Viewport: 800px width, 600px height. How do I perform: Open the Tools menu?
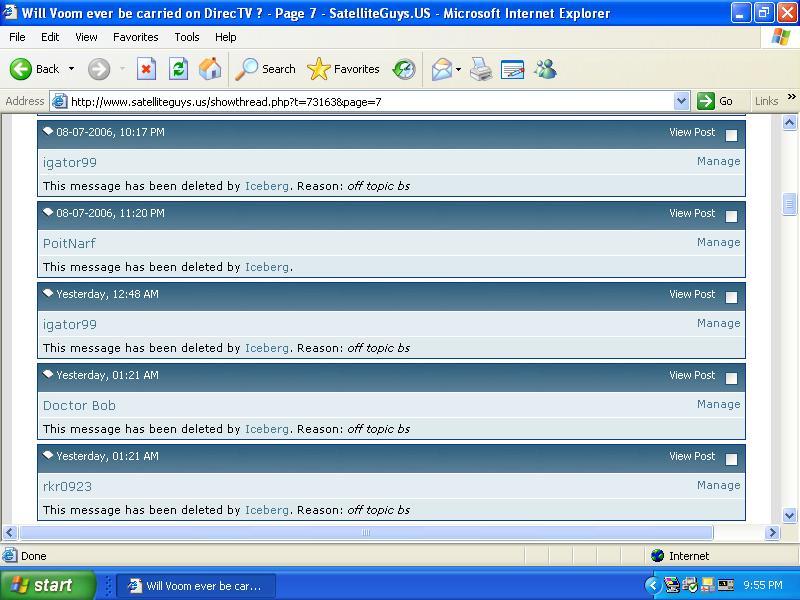point(187,37)
